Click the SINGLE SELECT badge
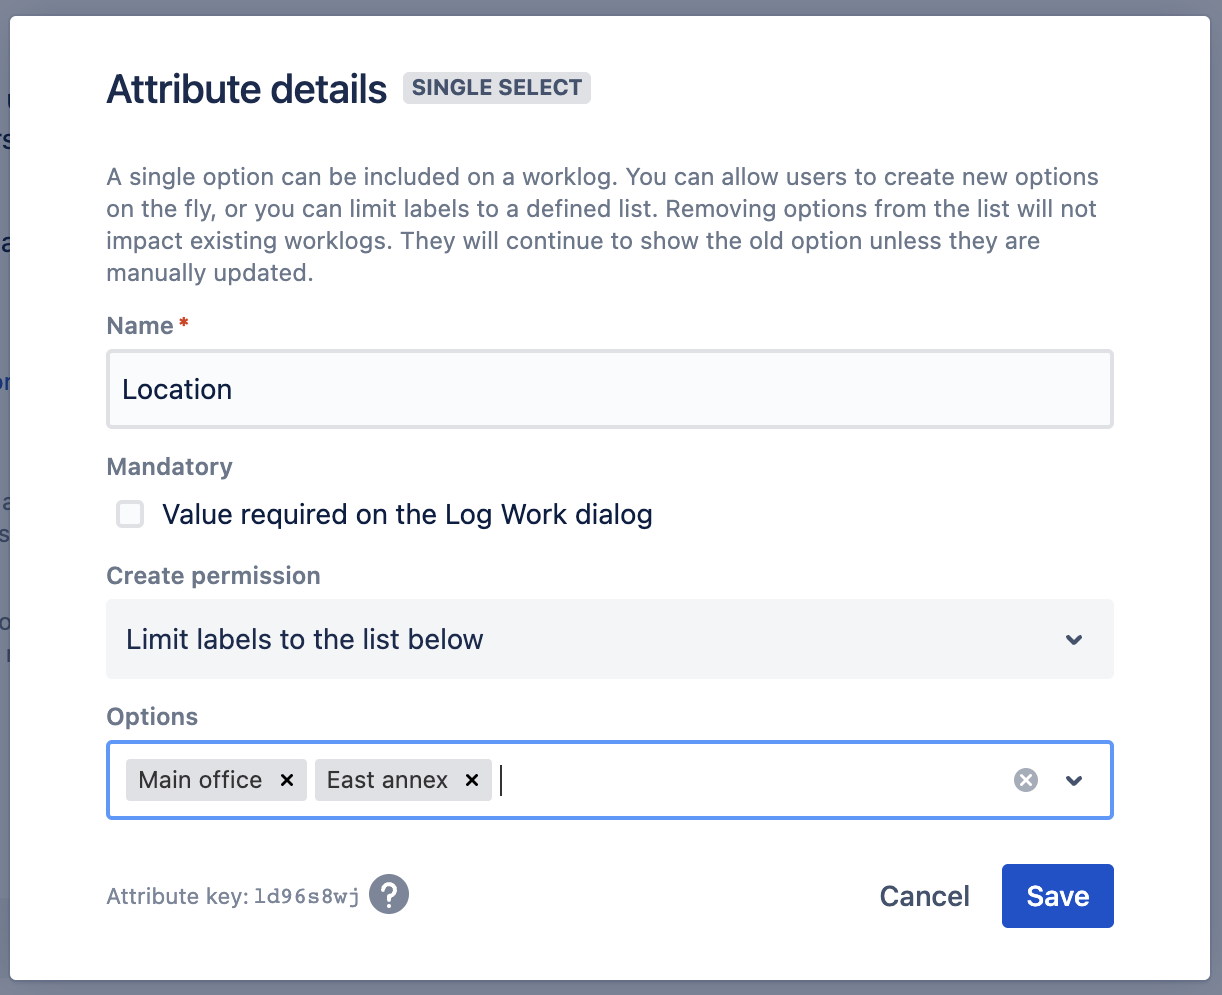Viewport: 1222px width, 995px height. [x=496, y=88]
